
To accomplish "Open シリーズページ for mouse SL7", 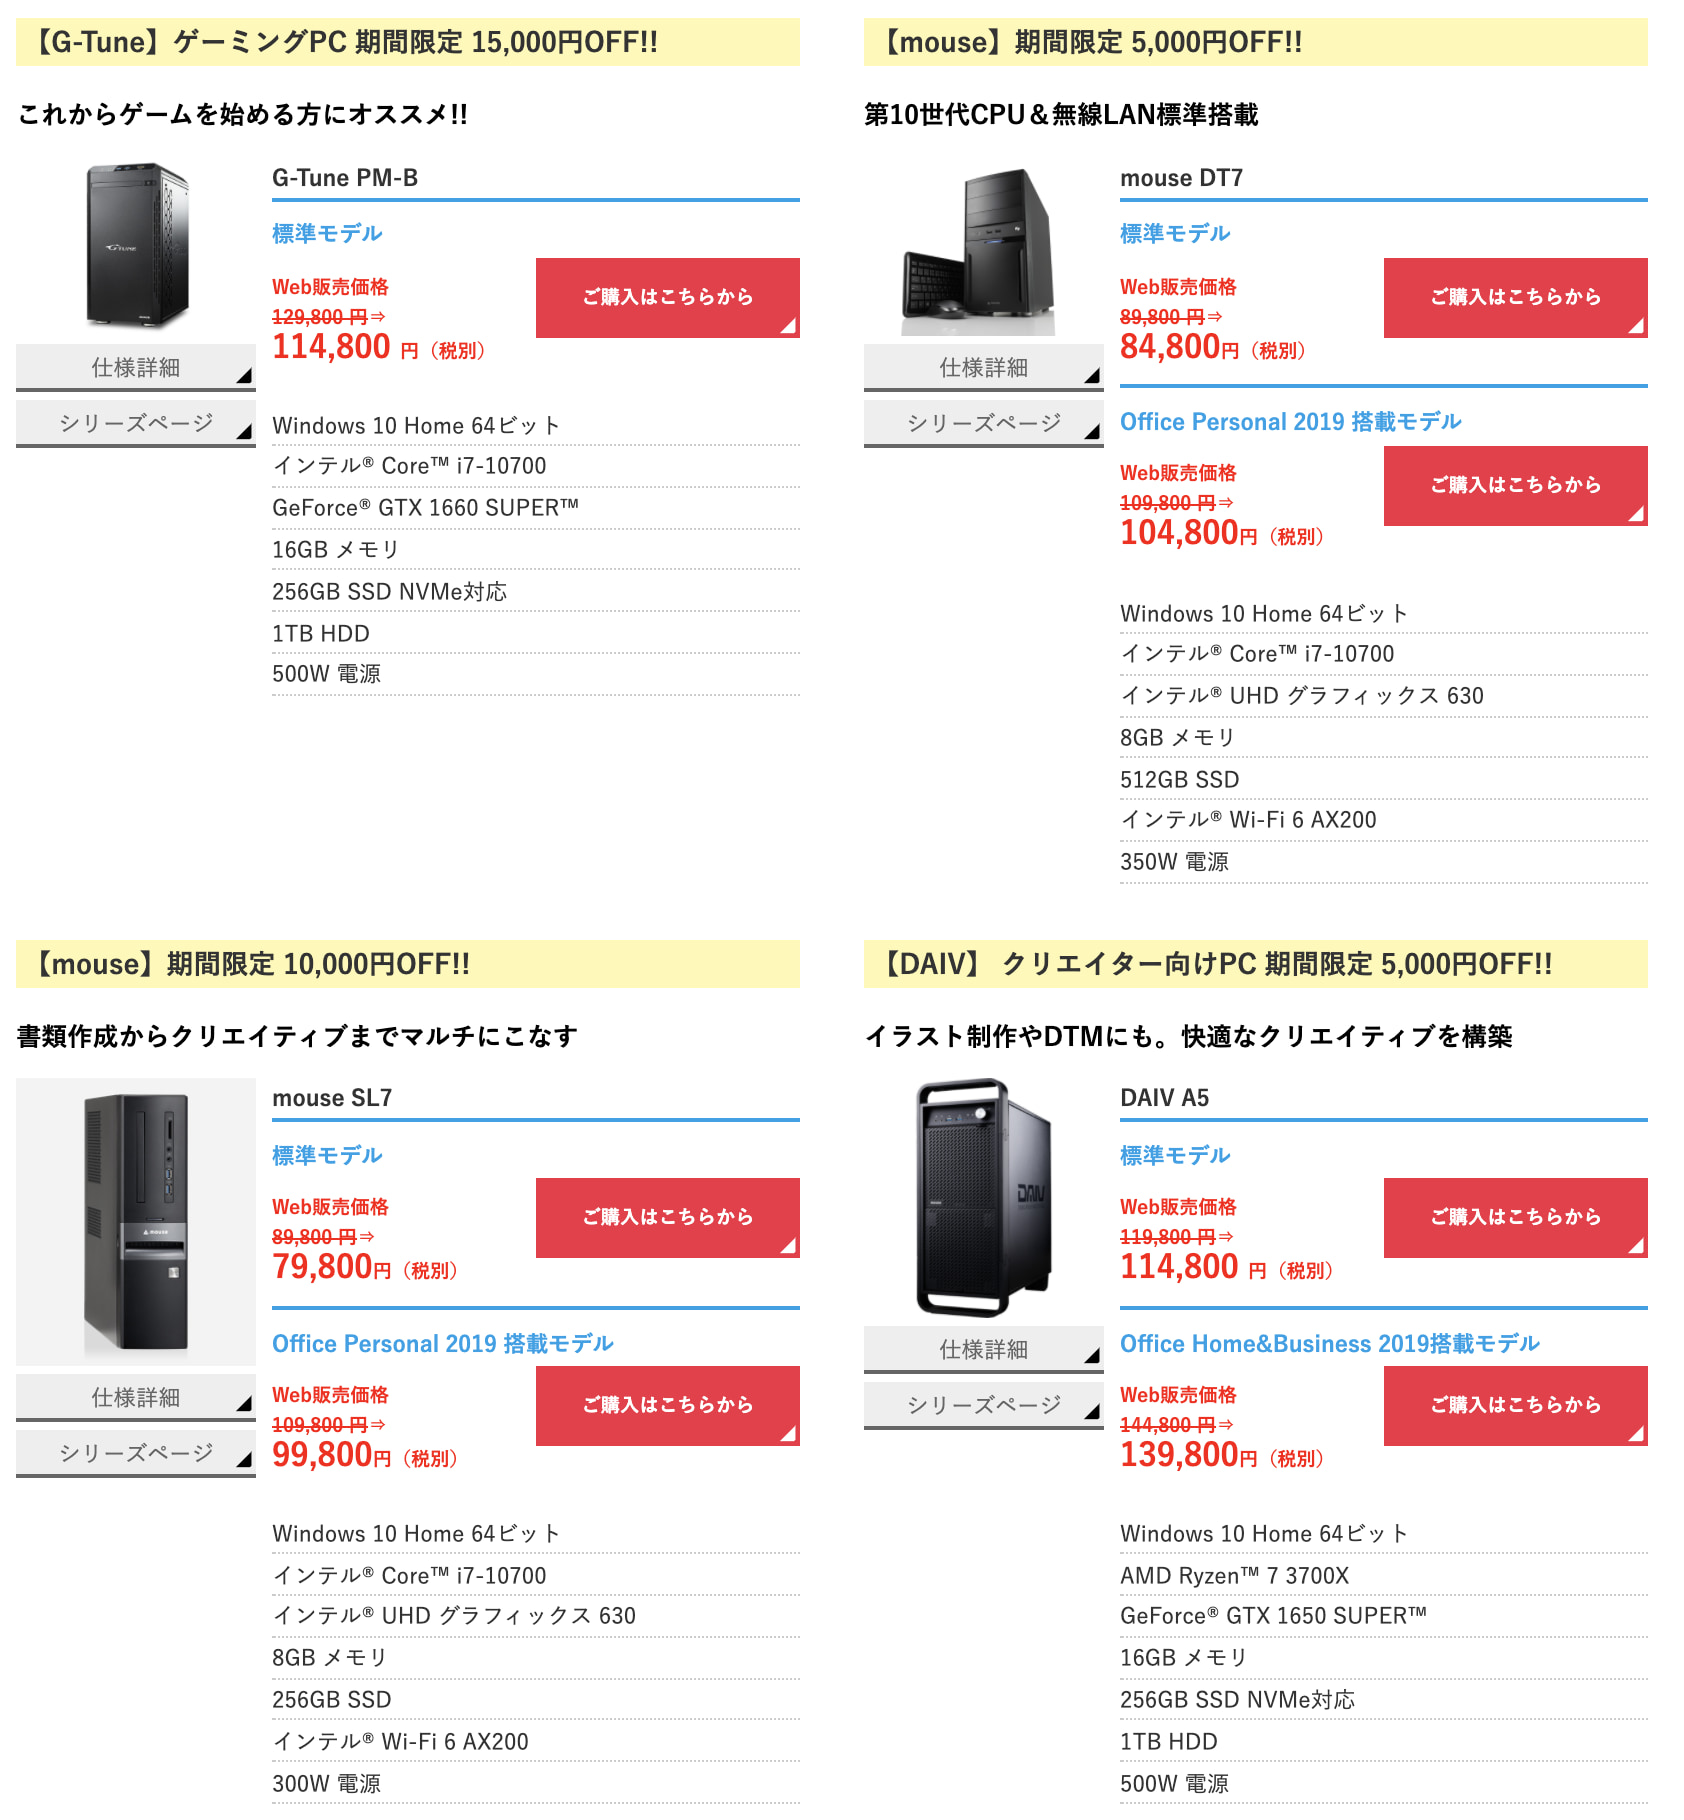I will click(136, 1454).
